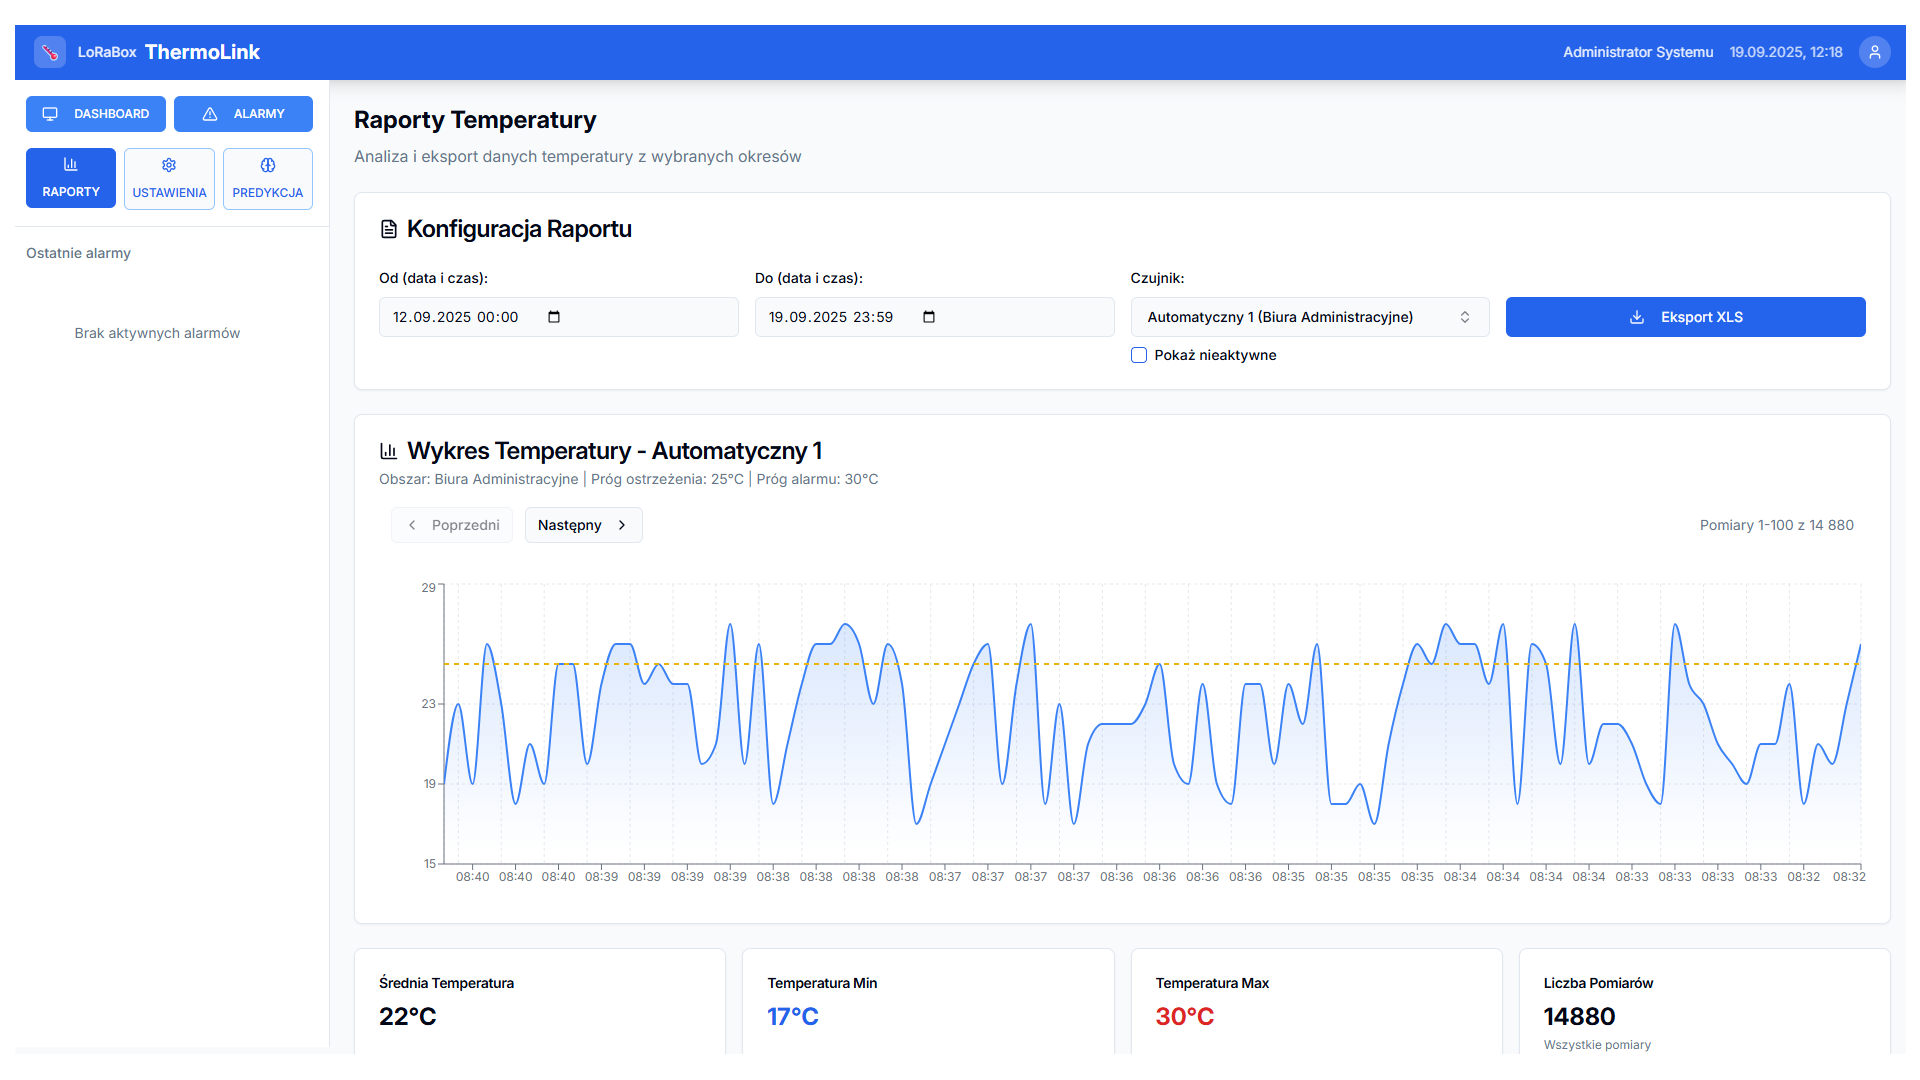Enable the Pokaż nieaktywne checkbox
Image resolution: width=1920 pixels, height=1080 pixels.
coord(1139,355)
